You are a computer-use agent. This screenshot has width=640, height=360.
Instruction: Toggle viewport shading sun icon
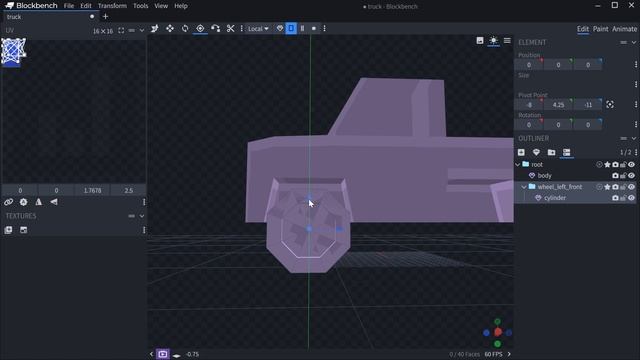click(493, 40)
